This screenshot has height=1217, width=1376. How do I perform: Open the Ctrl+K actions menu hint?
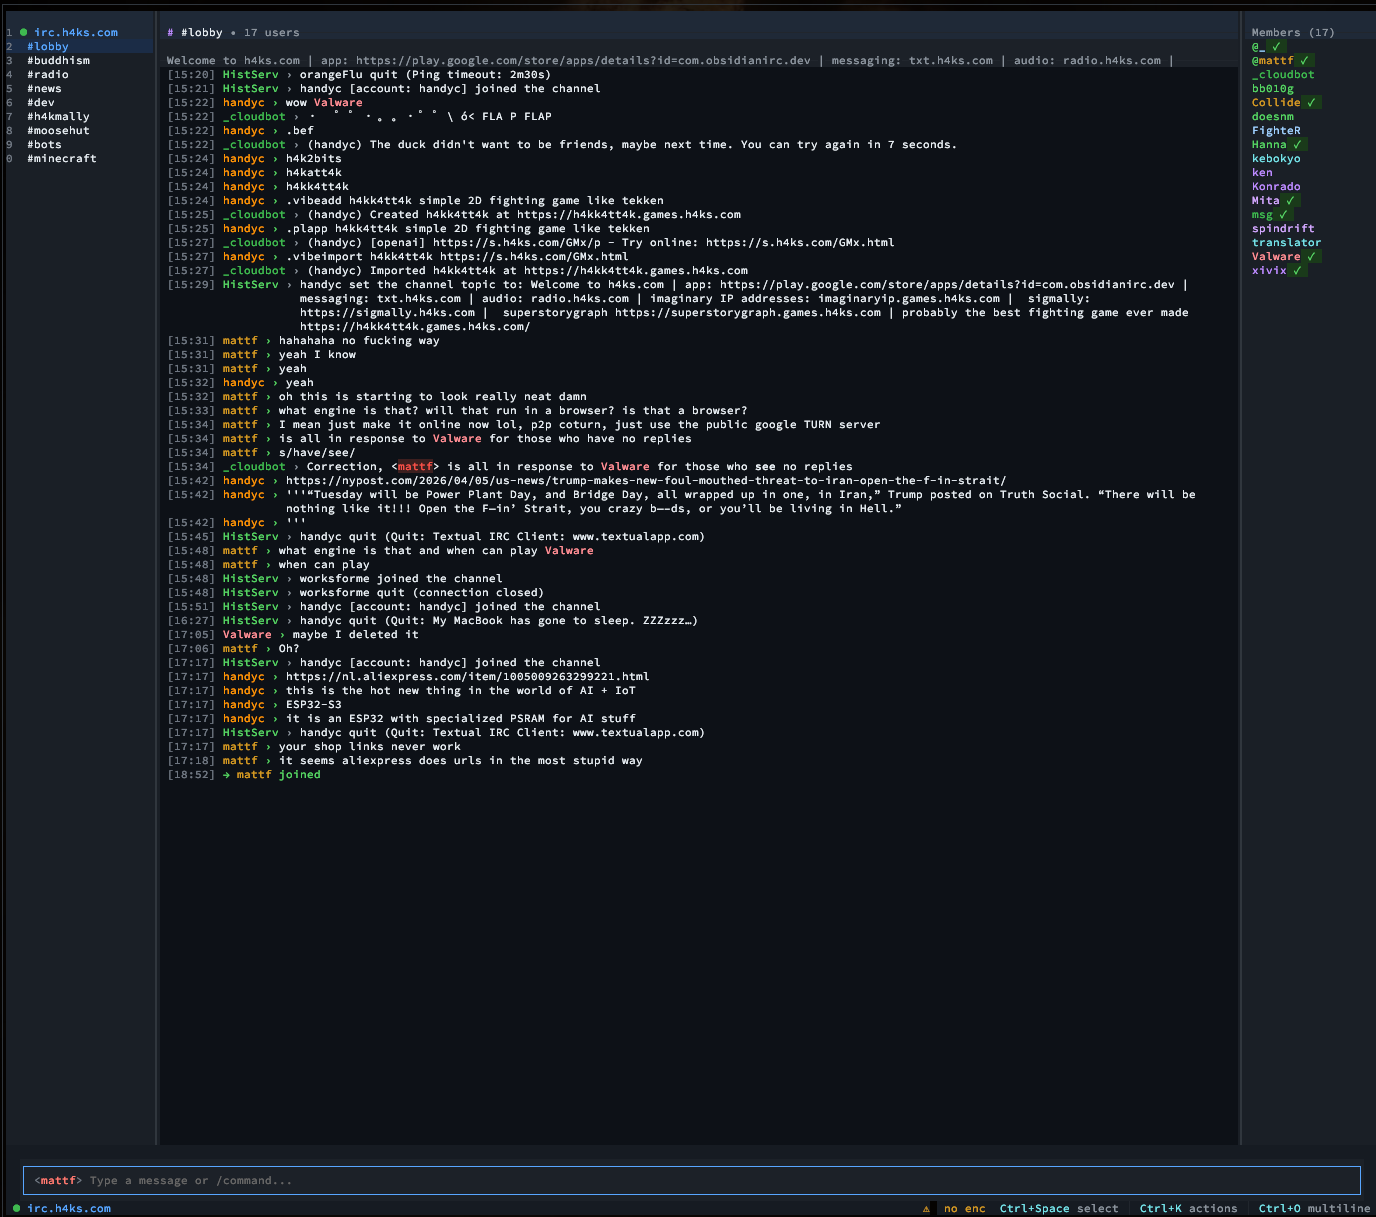pyautogui.click(x=1188, y=1208)
